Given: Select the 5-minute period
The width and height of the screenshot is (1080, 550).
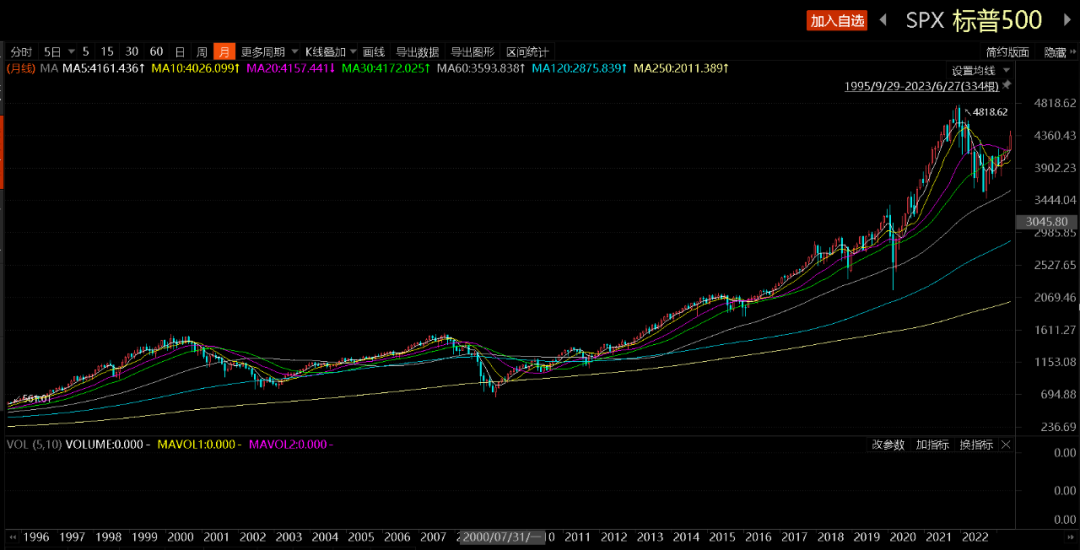Looking at the screenshot, I should point(85,52).
